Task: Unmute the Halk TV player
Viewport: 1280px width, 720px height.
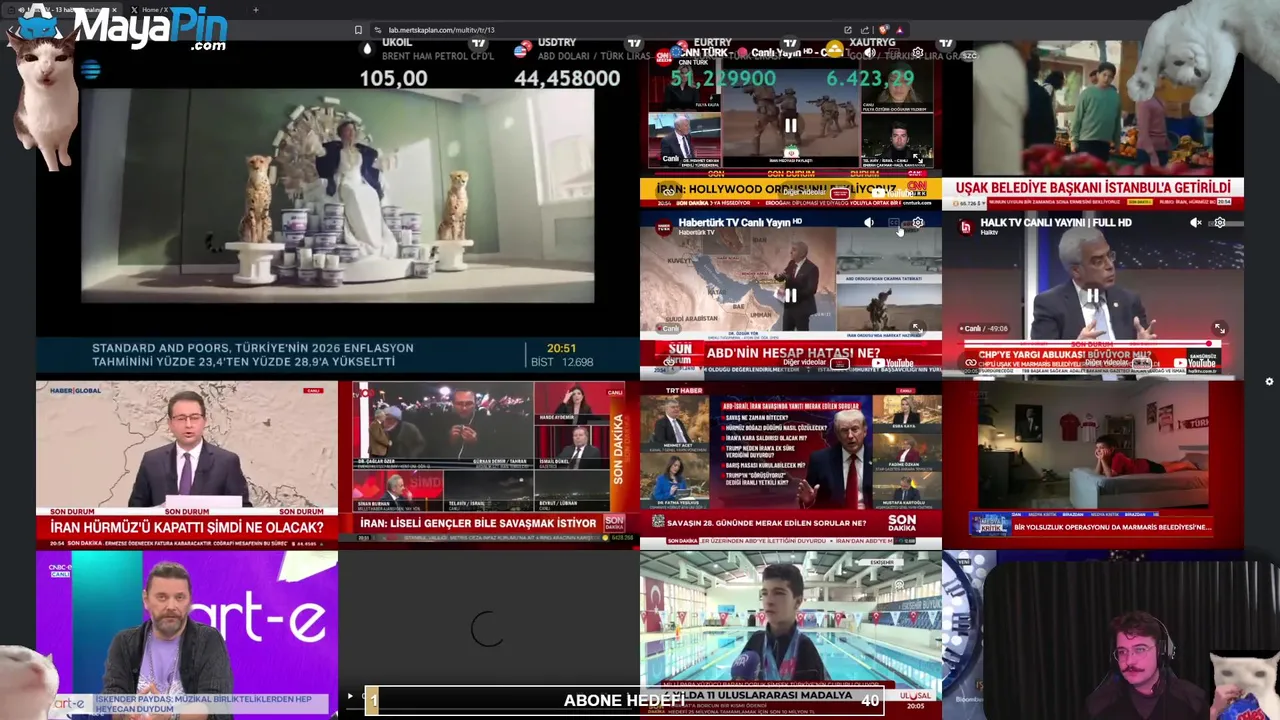Action: coord(1196,223)
